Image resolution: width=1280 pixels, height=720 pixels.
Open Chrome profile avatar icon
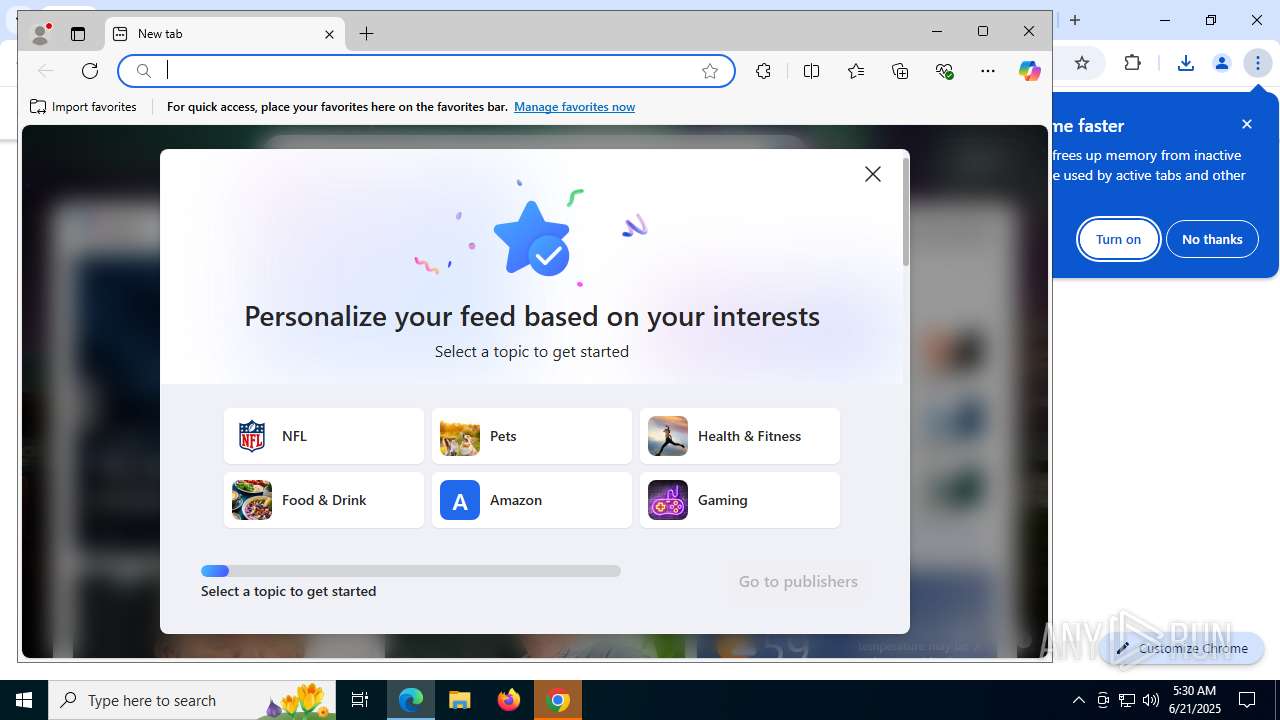click(1221, 63)
